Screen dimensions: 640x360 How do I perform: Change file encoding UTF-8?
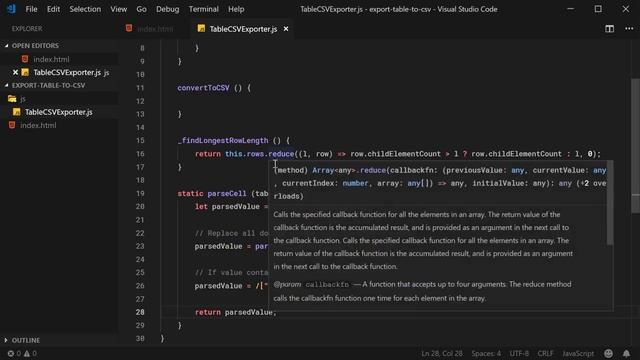pos(519,353)
